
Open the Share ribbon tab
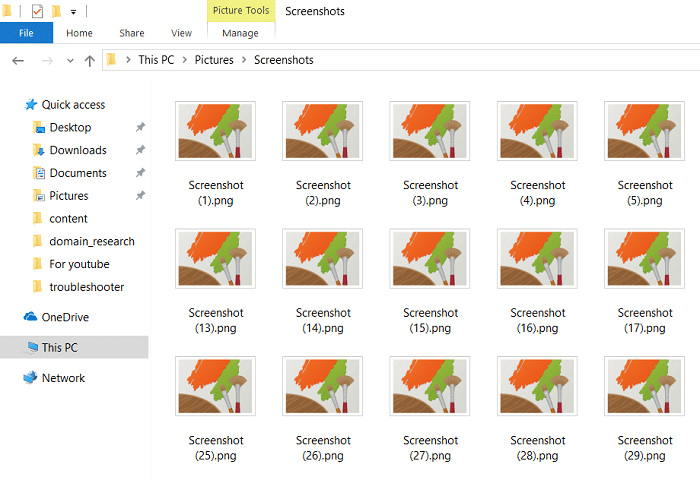tap(132, 33)
